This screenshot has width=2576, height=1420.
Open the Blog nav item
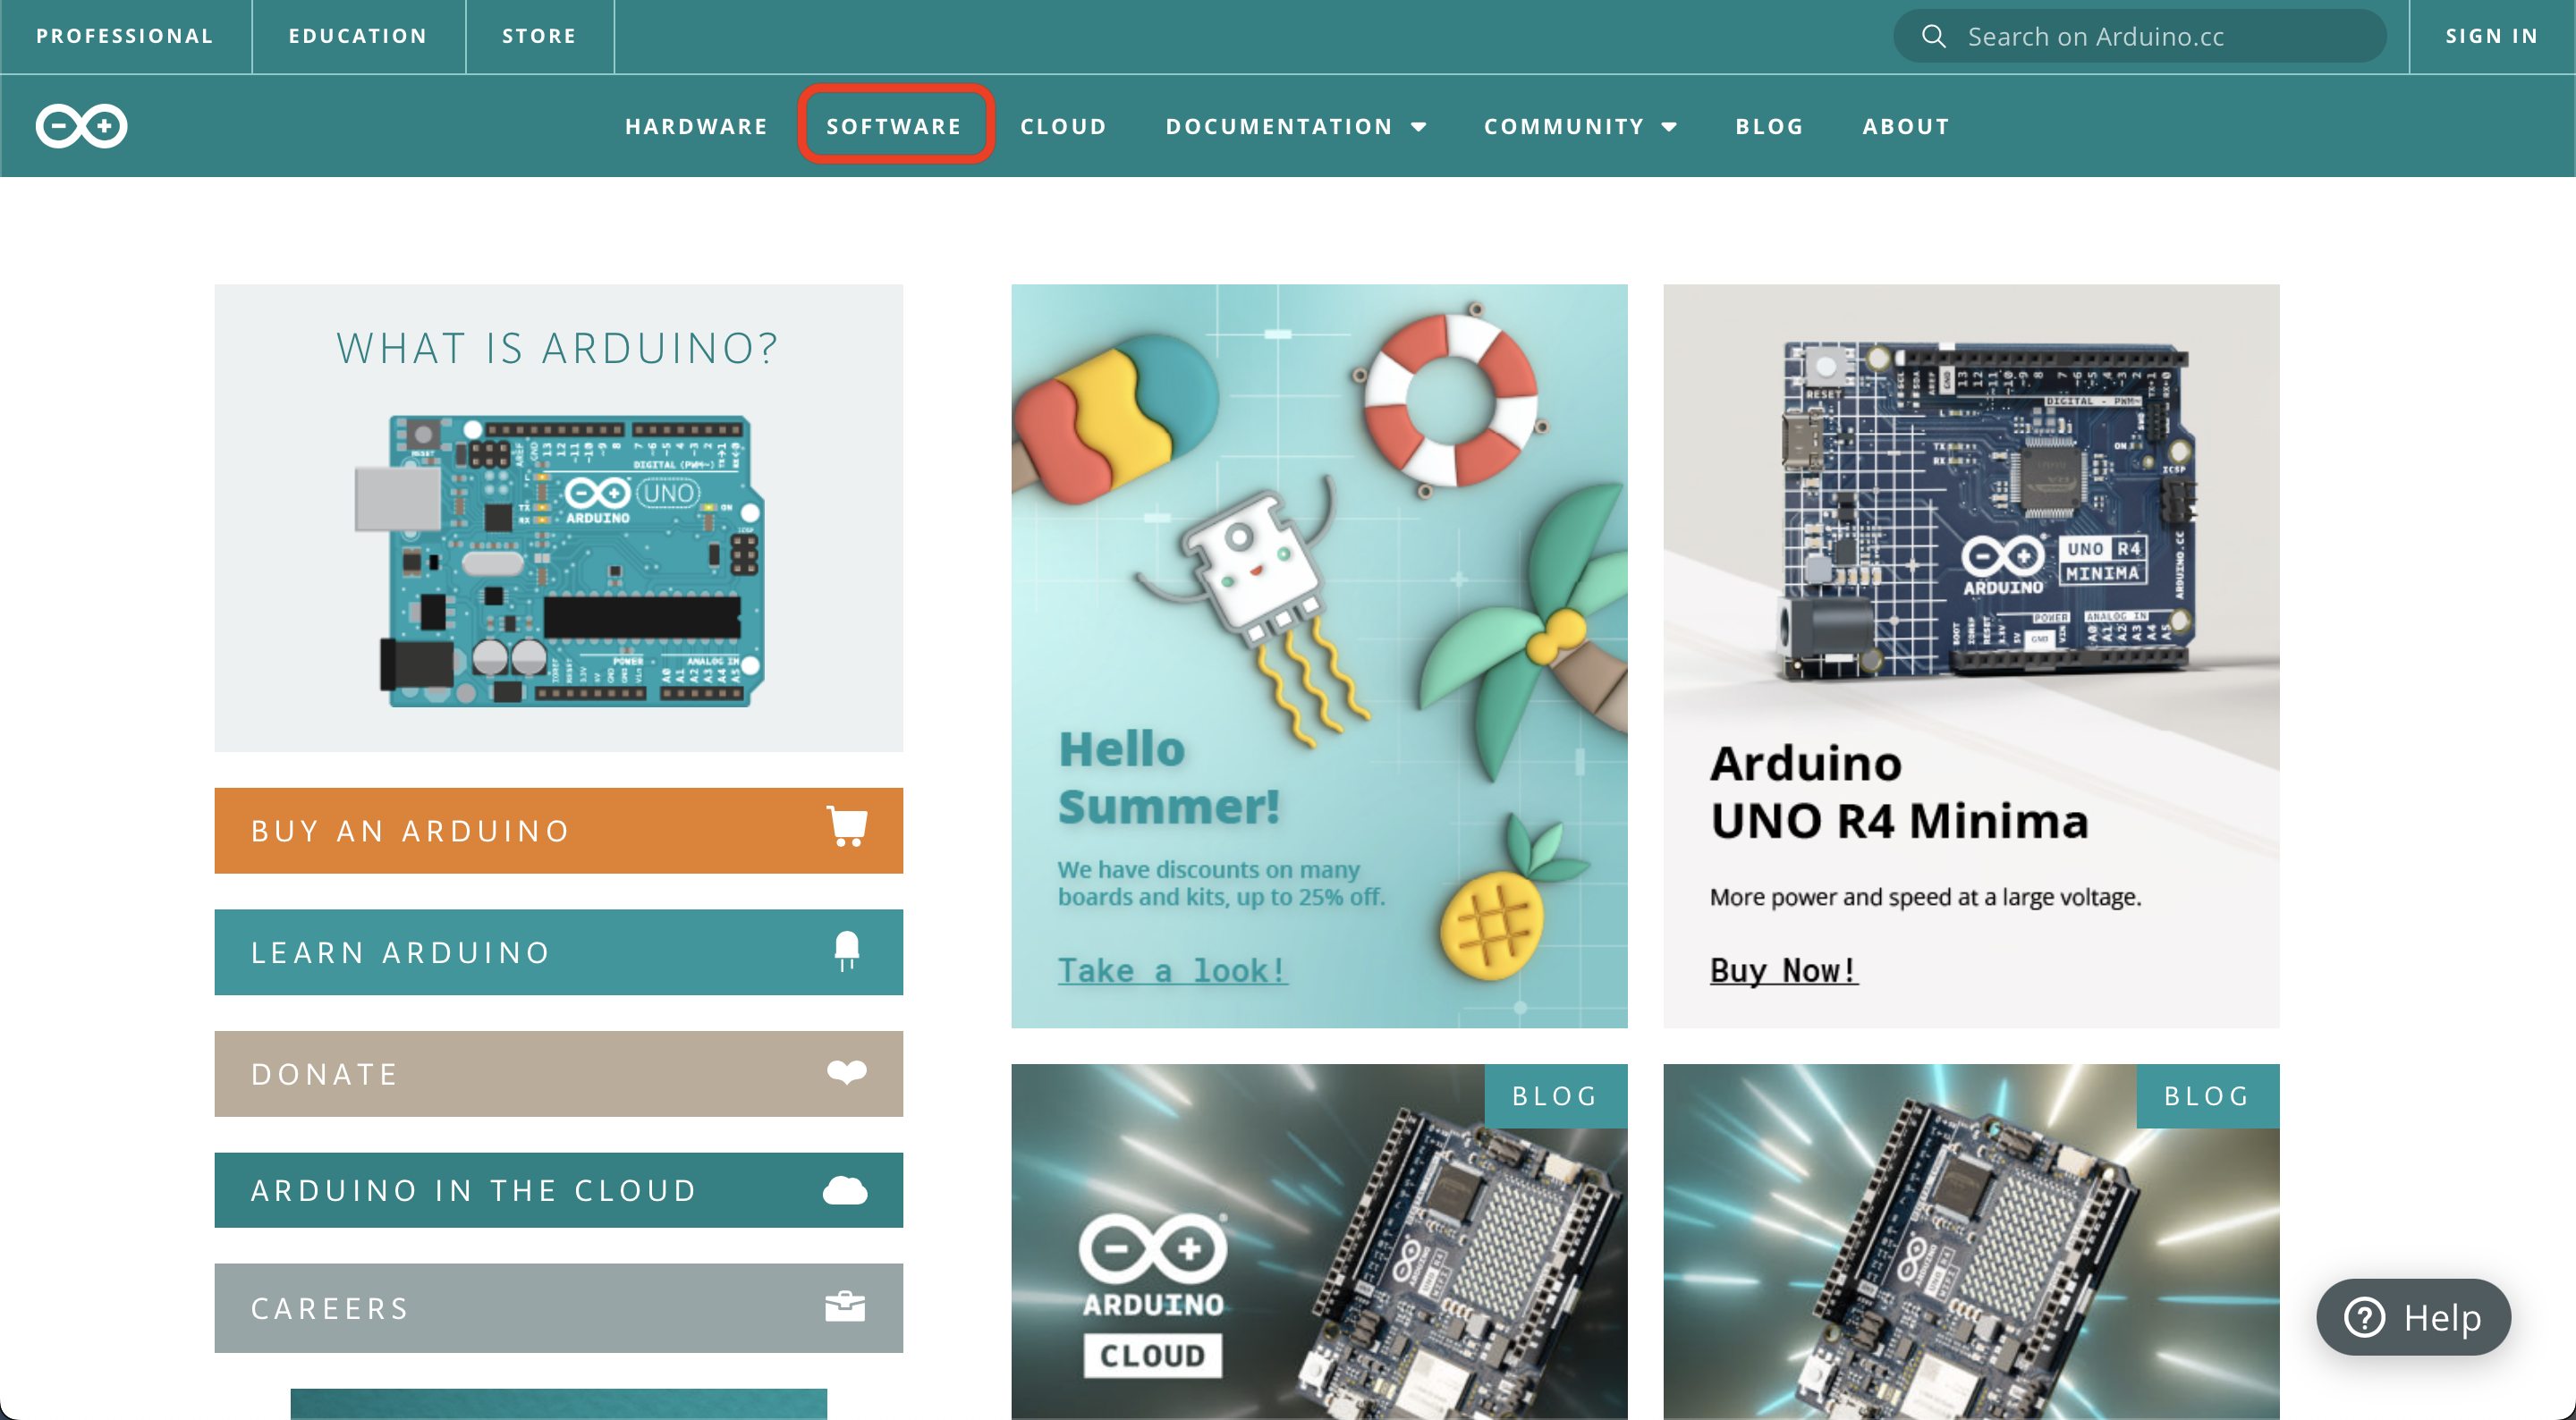tap(1769, 126)
